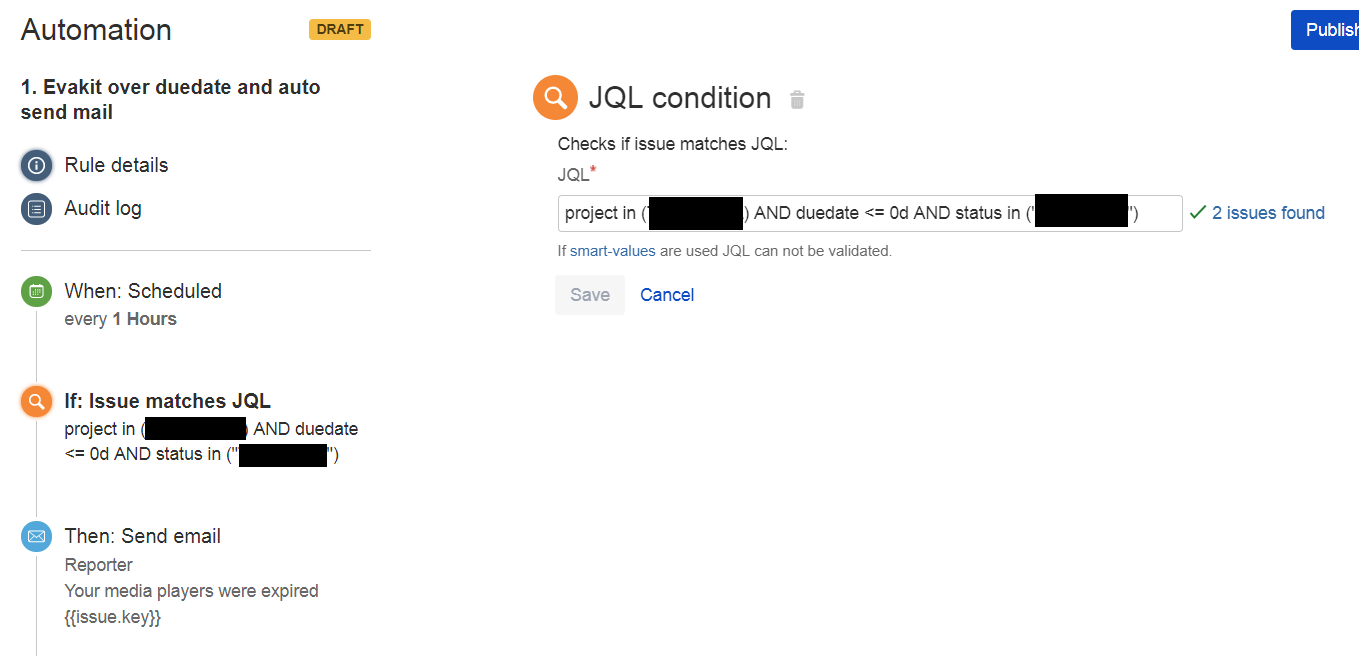The height and width of the screenshot is (656, 1359).
Task: Delete JQL condition via trash icon
Action: click(797, 99)
